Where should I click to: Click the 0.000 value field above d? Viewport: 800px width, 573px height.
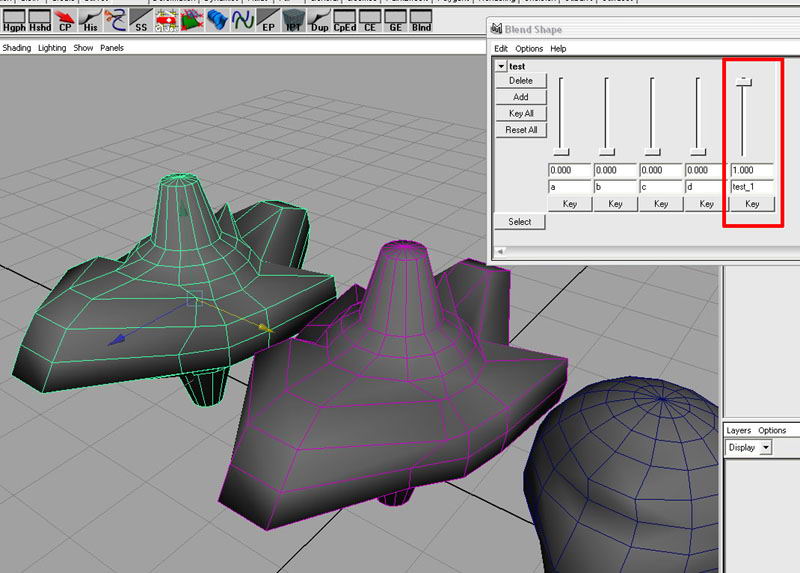pos(706,170)
